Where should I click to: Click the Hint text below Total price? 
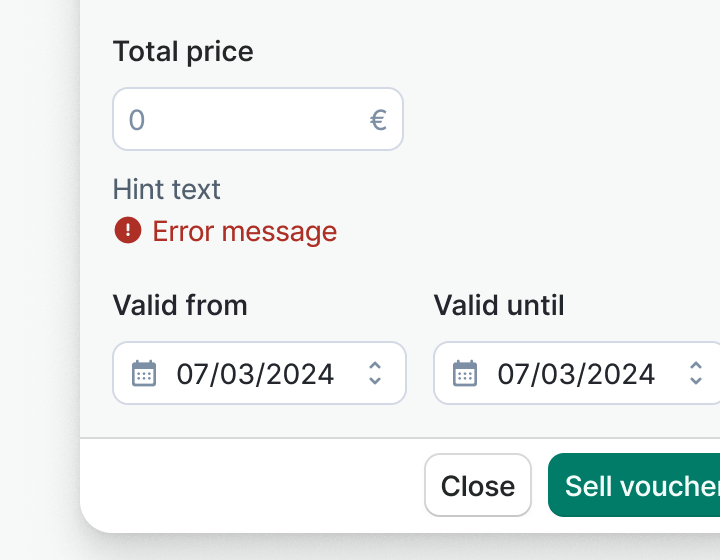[167, 189]
